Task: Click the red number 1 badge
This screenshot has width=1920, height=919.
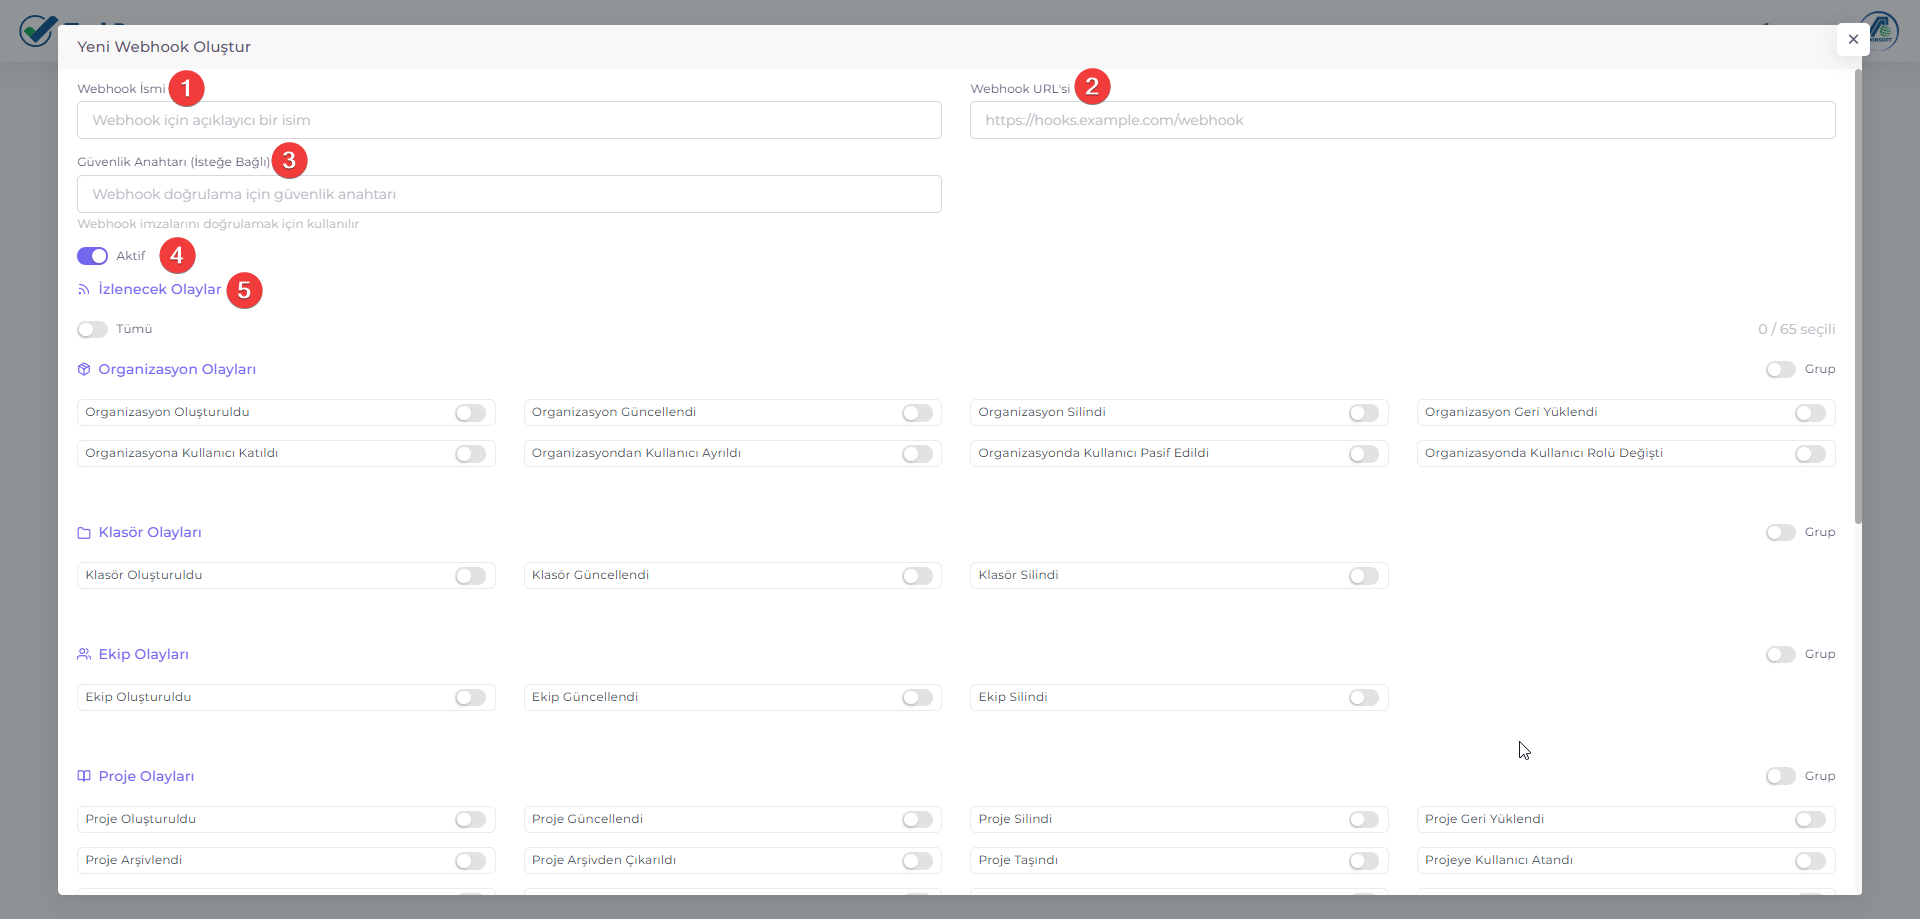Action: coord(186,88)
